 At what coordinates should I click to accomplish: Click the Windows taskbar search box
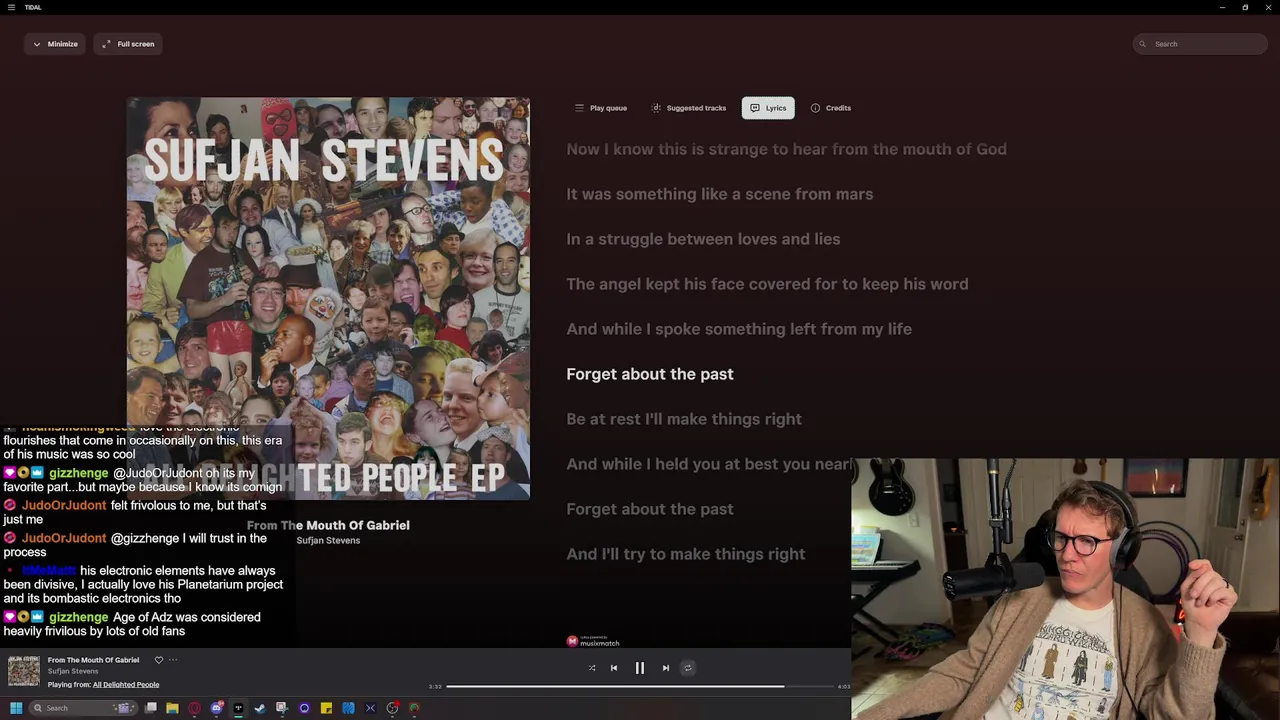[83, 708]
